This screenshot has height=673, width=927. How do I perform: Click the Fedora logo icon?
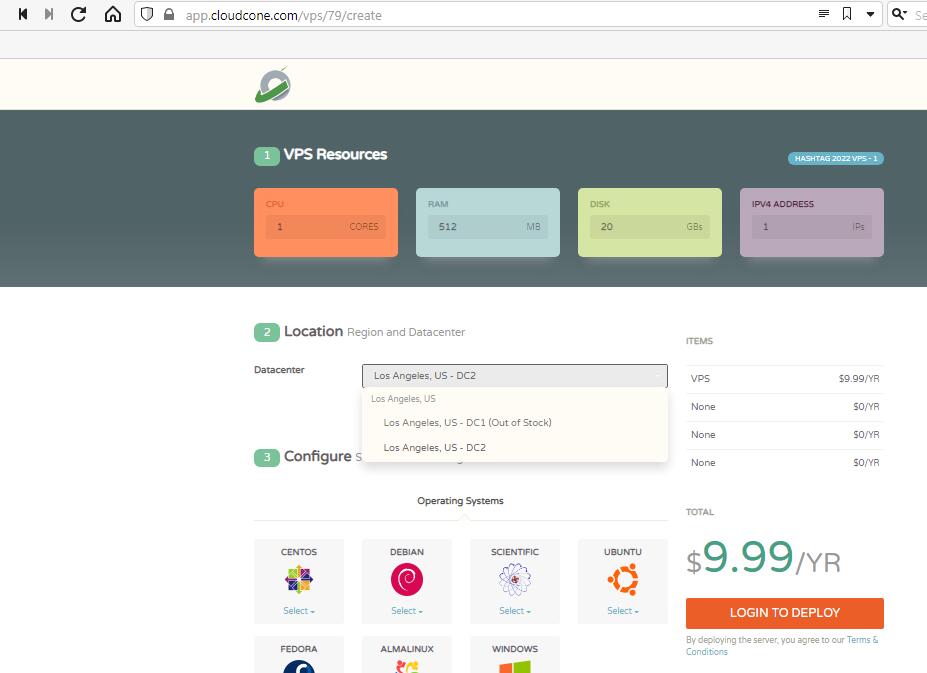coord(299,666)
